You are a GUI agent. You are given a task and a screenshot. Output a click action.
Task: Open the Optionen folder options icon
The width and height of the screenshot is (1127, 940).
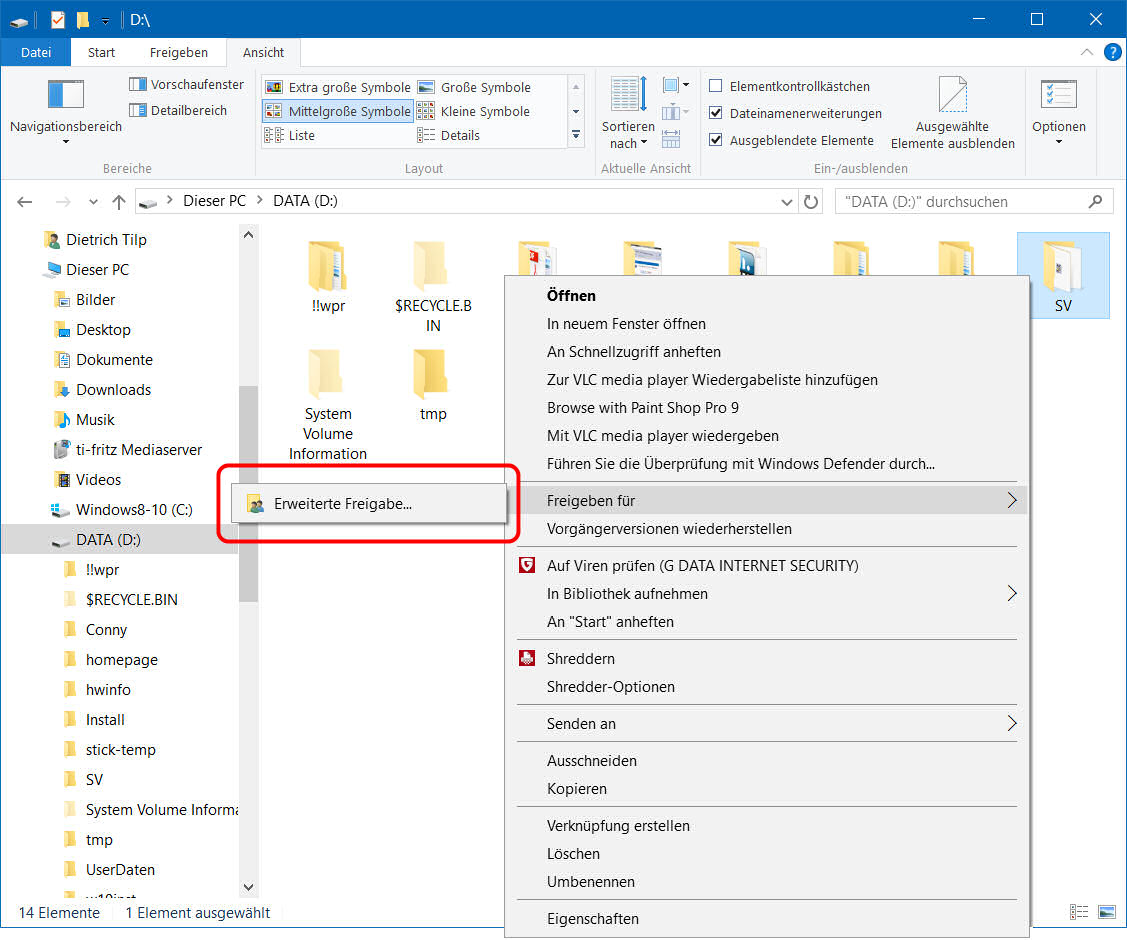(x=1058, y=95)
